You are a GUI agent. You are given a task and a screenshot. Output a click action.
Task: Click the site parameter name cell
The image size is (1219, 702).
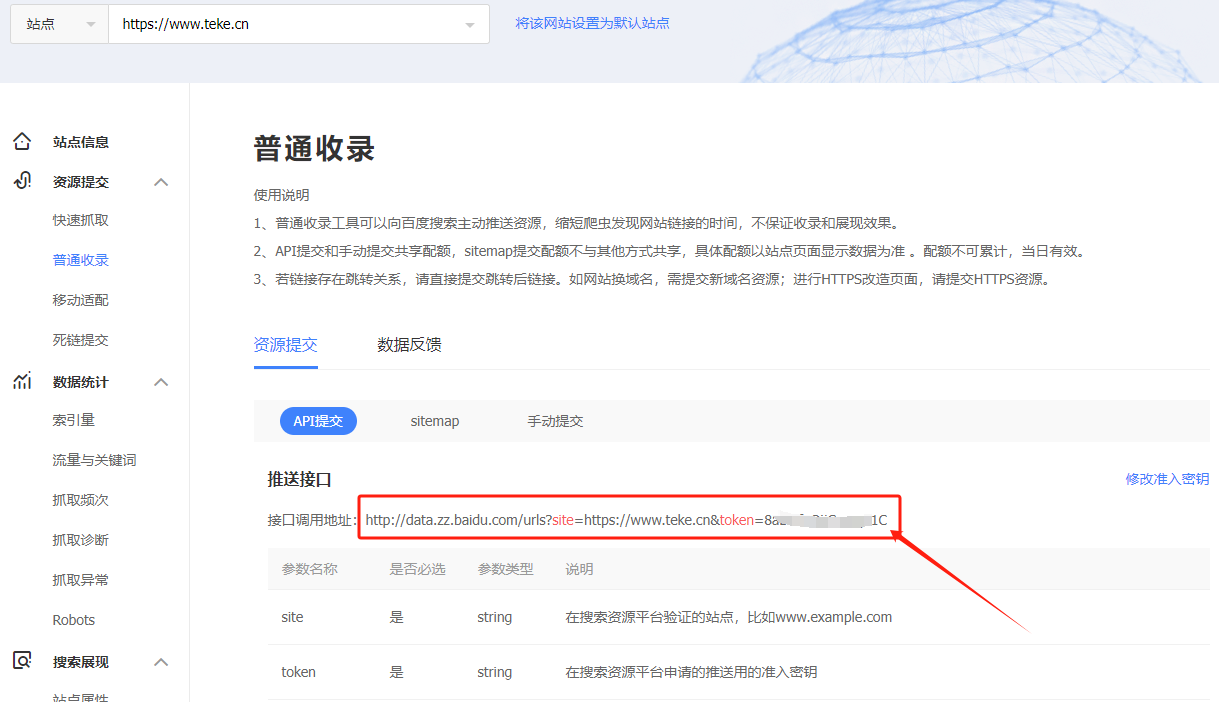[293, 617]
